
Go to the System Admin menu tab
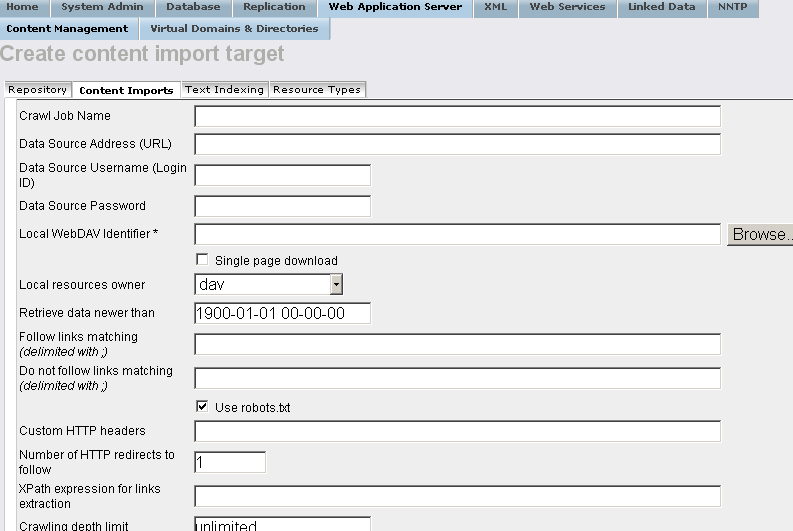click(102, 8)
